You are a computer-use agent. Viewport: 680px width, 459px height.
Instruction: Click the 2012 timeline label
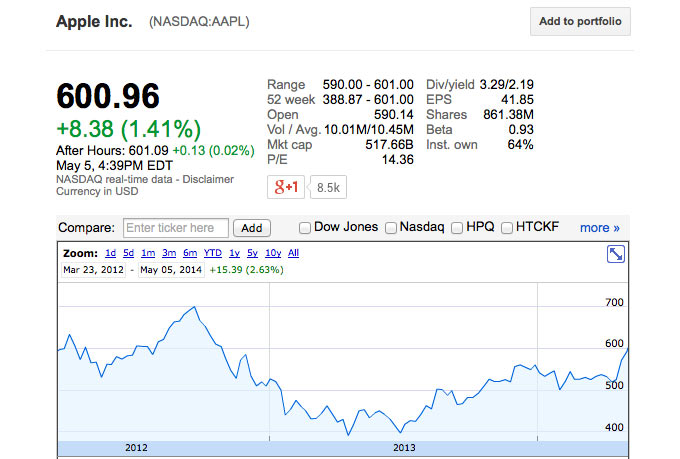(x=136, y=448)
